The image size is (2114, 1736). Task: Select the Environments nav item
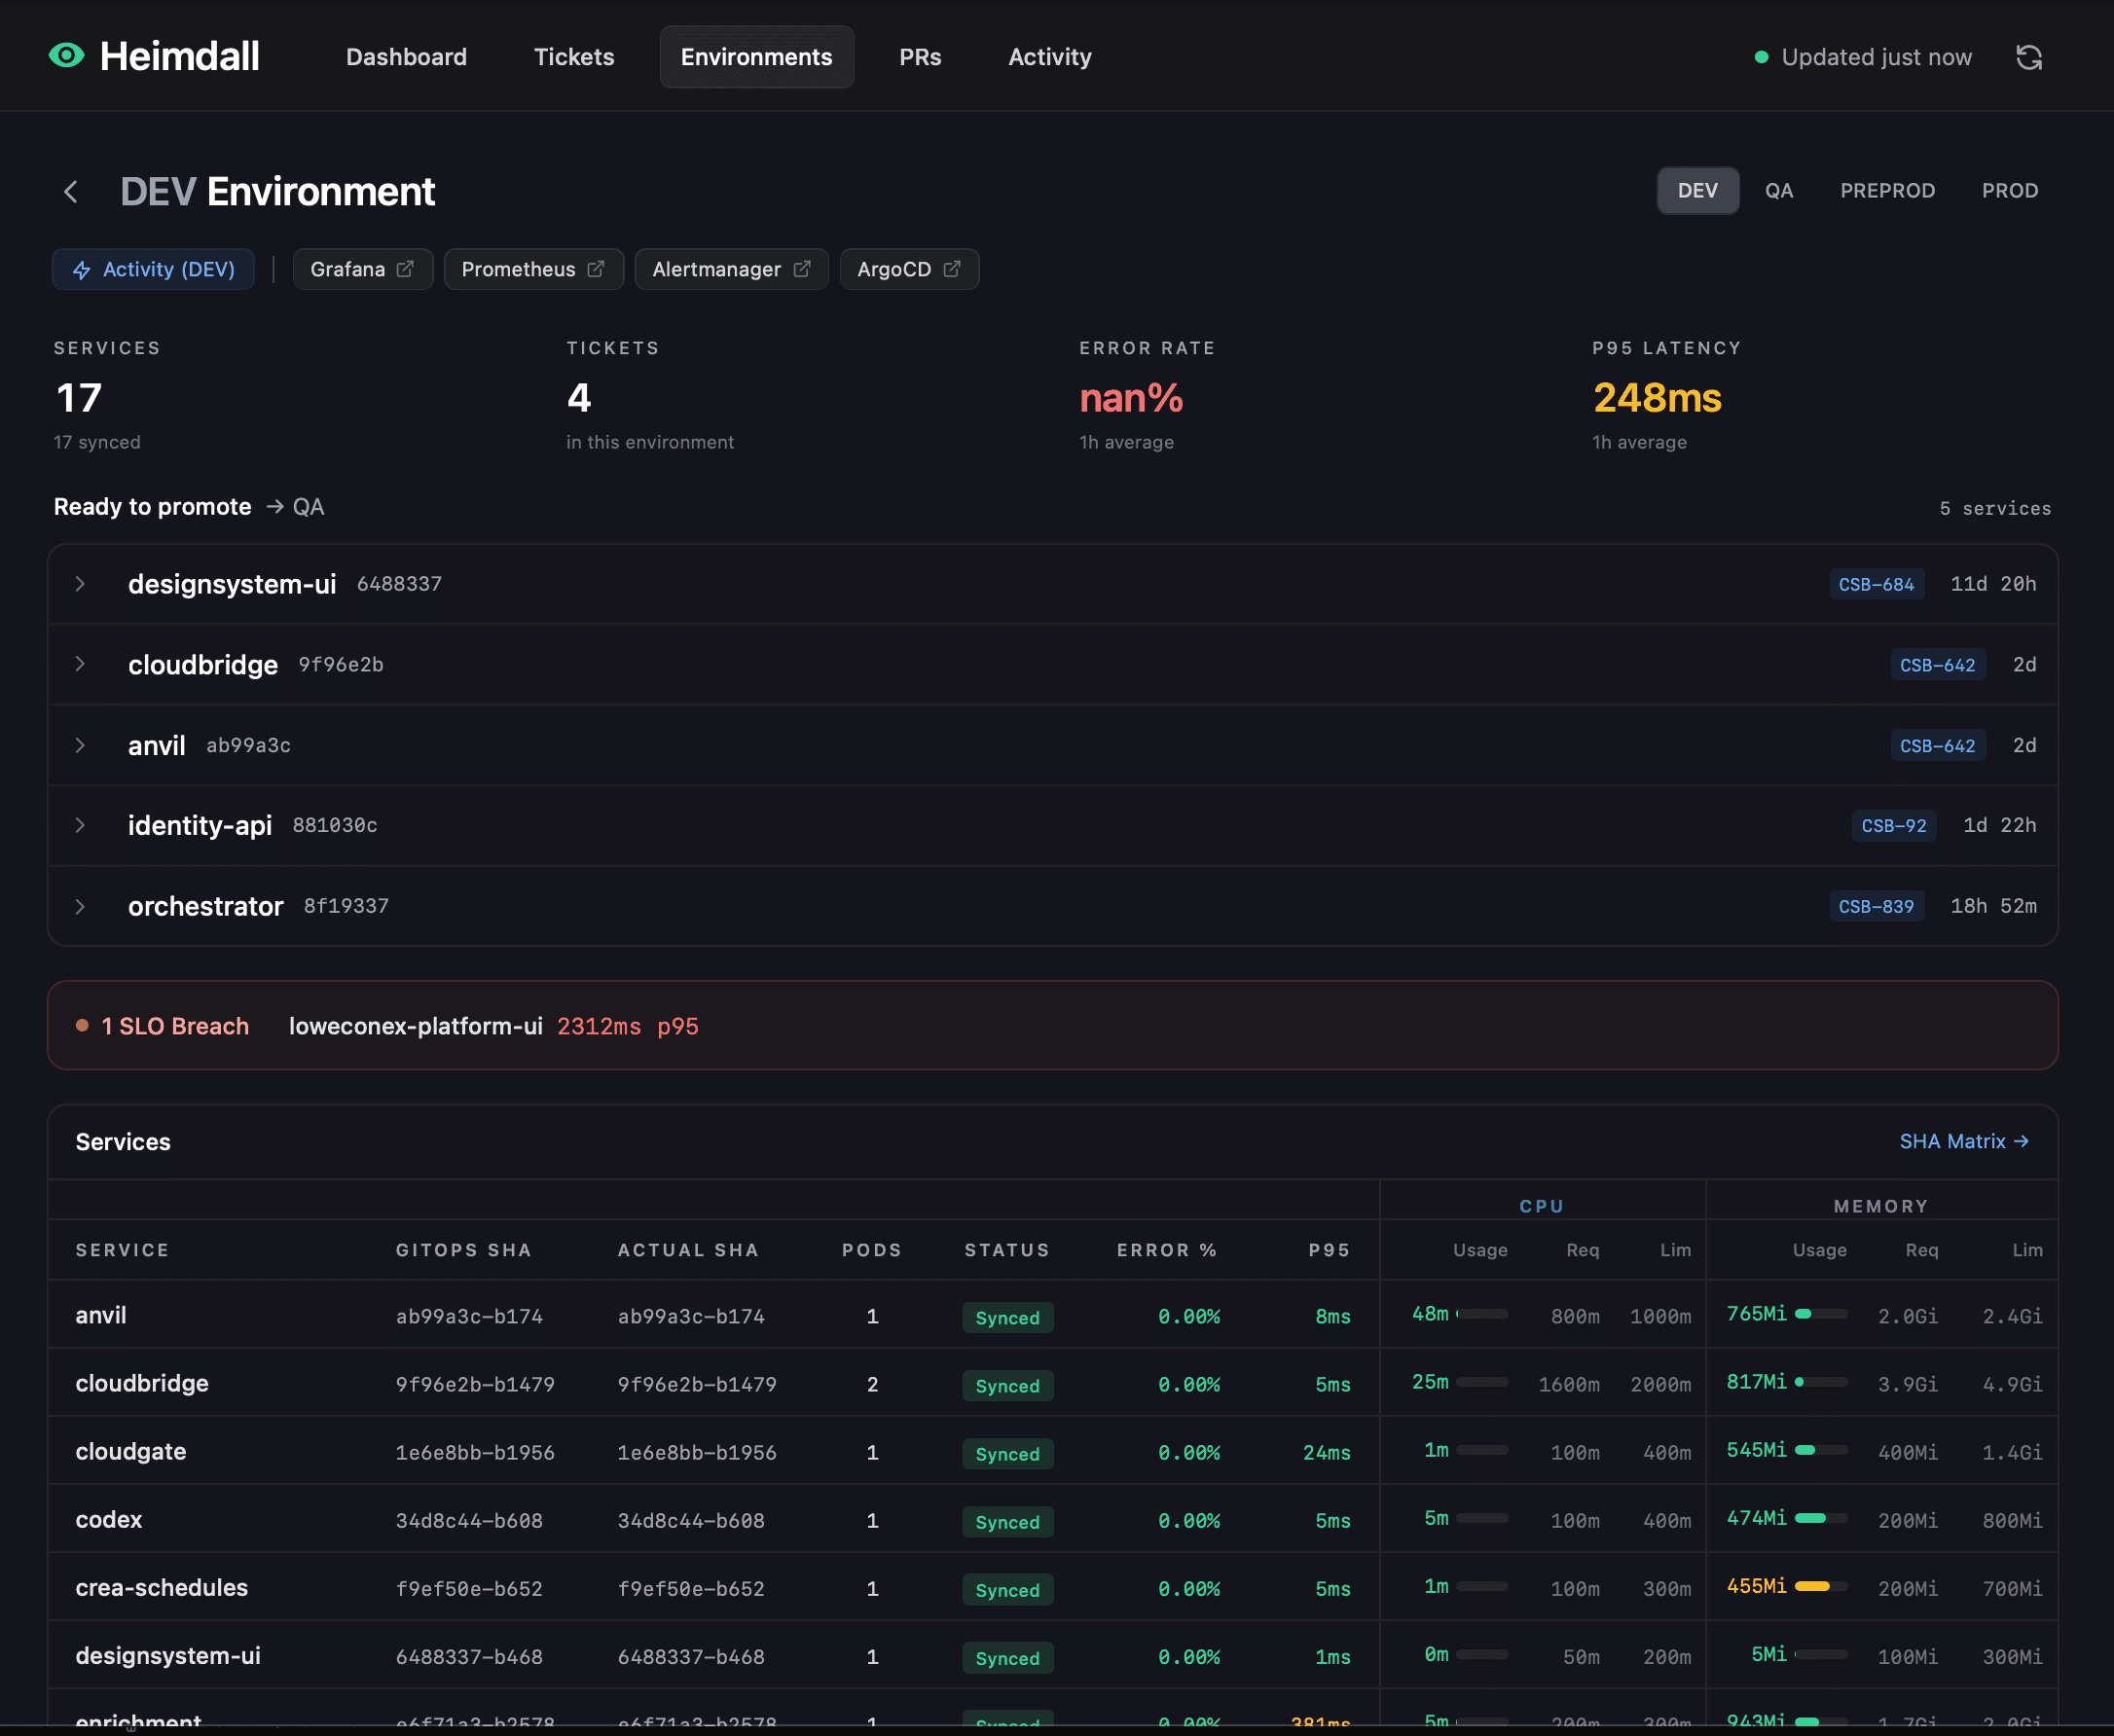tap(756, 57)
